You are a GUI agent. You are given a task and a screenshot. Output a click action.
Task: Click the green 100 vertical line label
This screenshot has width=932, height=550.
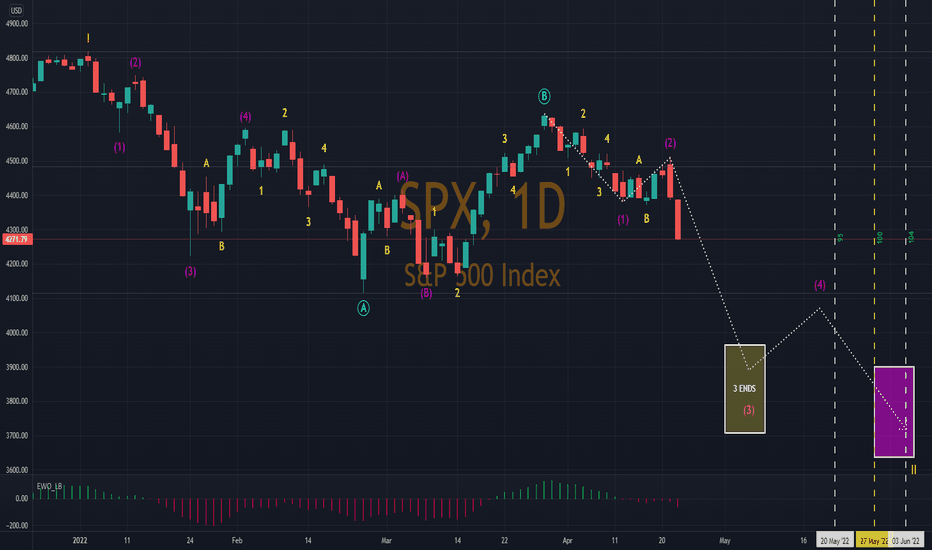[x=880, y=238]
